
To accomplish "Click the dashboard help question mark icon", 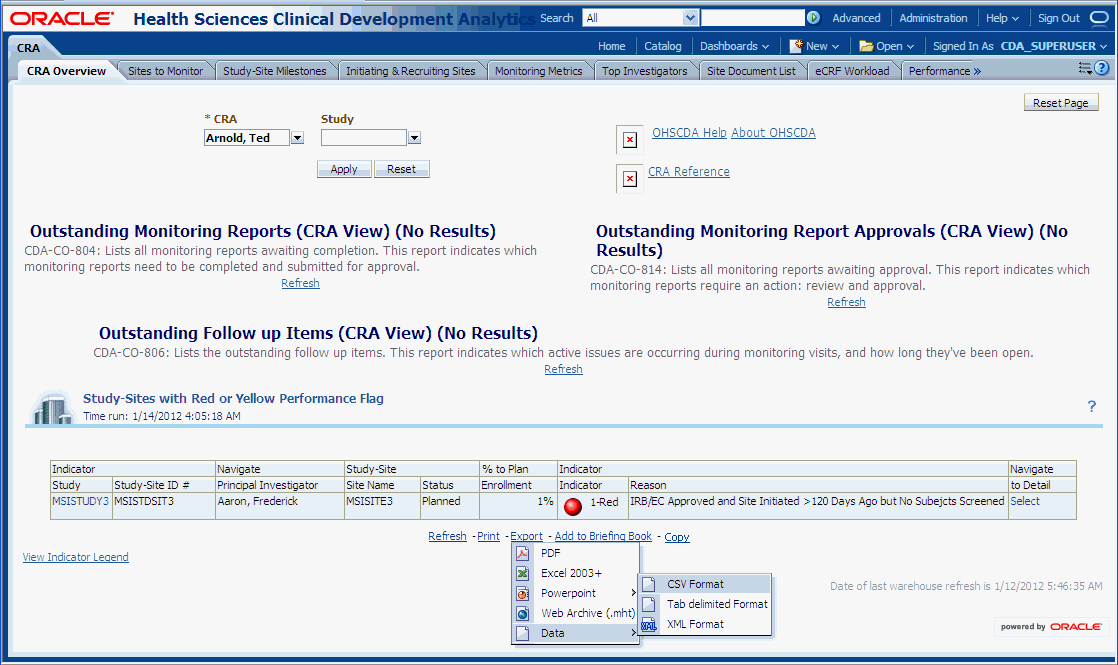I will coord(1102,68).
